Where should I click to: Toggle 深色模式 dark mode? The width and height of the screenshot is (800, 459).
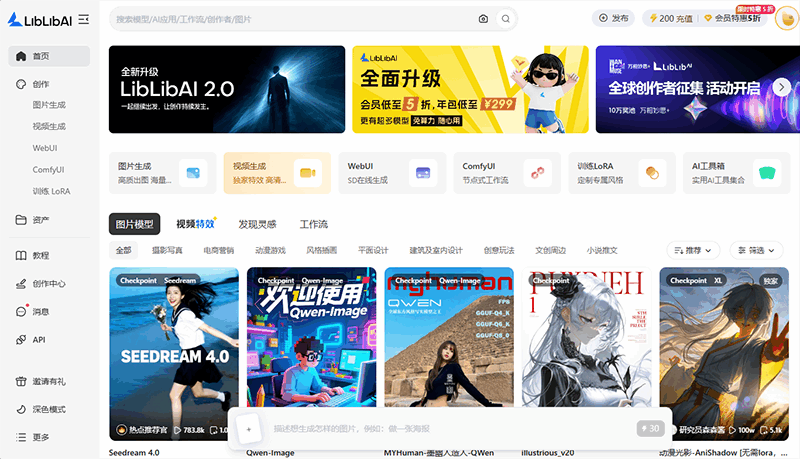pos(49,410)
